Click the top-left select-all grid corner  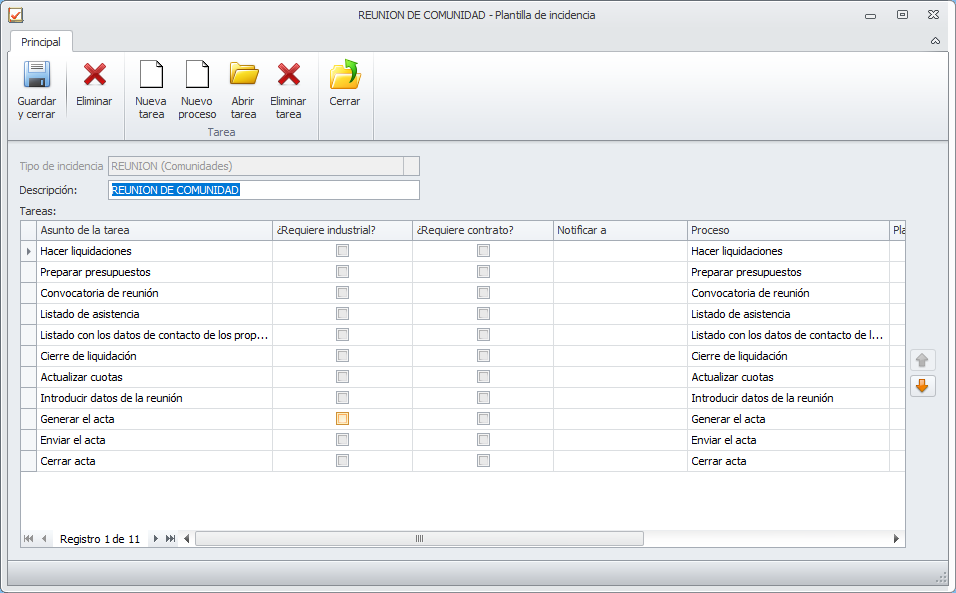[x=29, y=230]
